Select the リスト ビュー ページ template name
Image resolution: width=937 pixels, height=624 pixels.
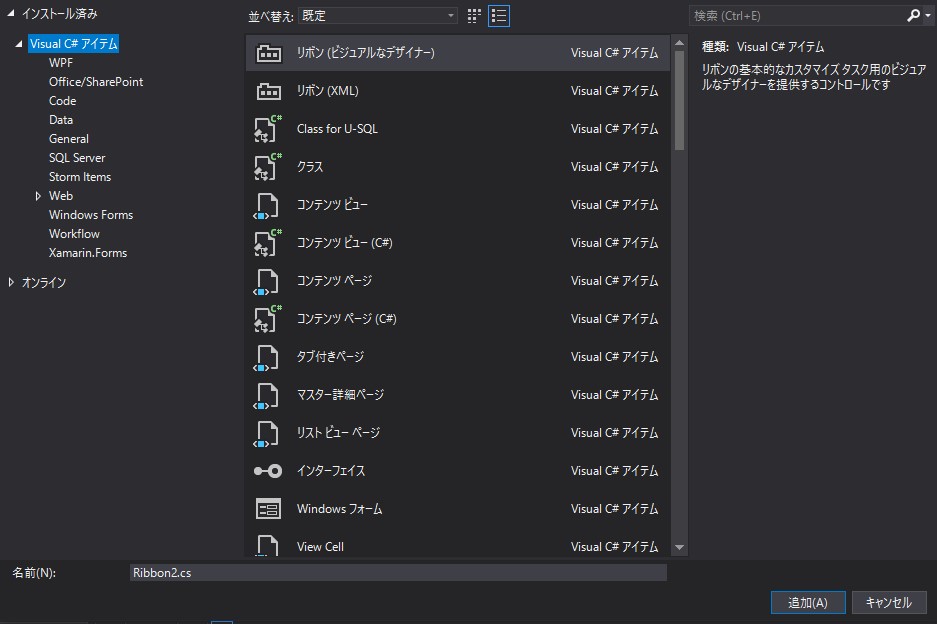[338, 433]
